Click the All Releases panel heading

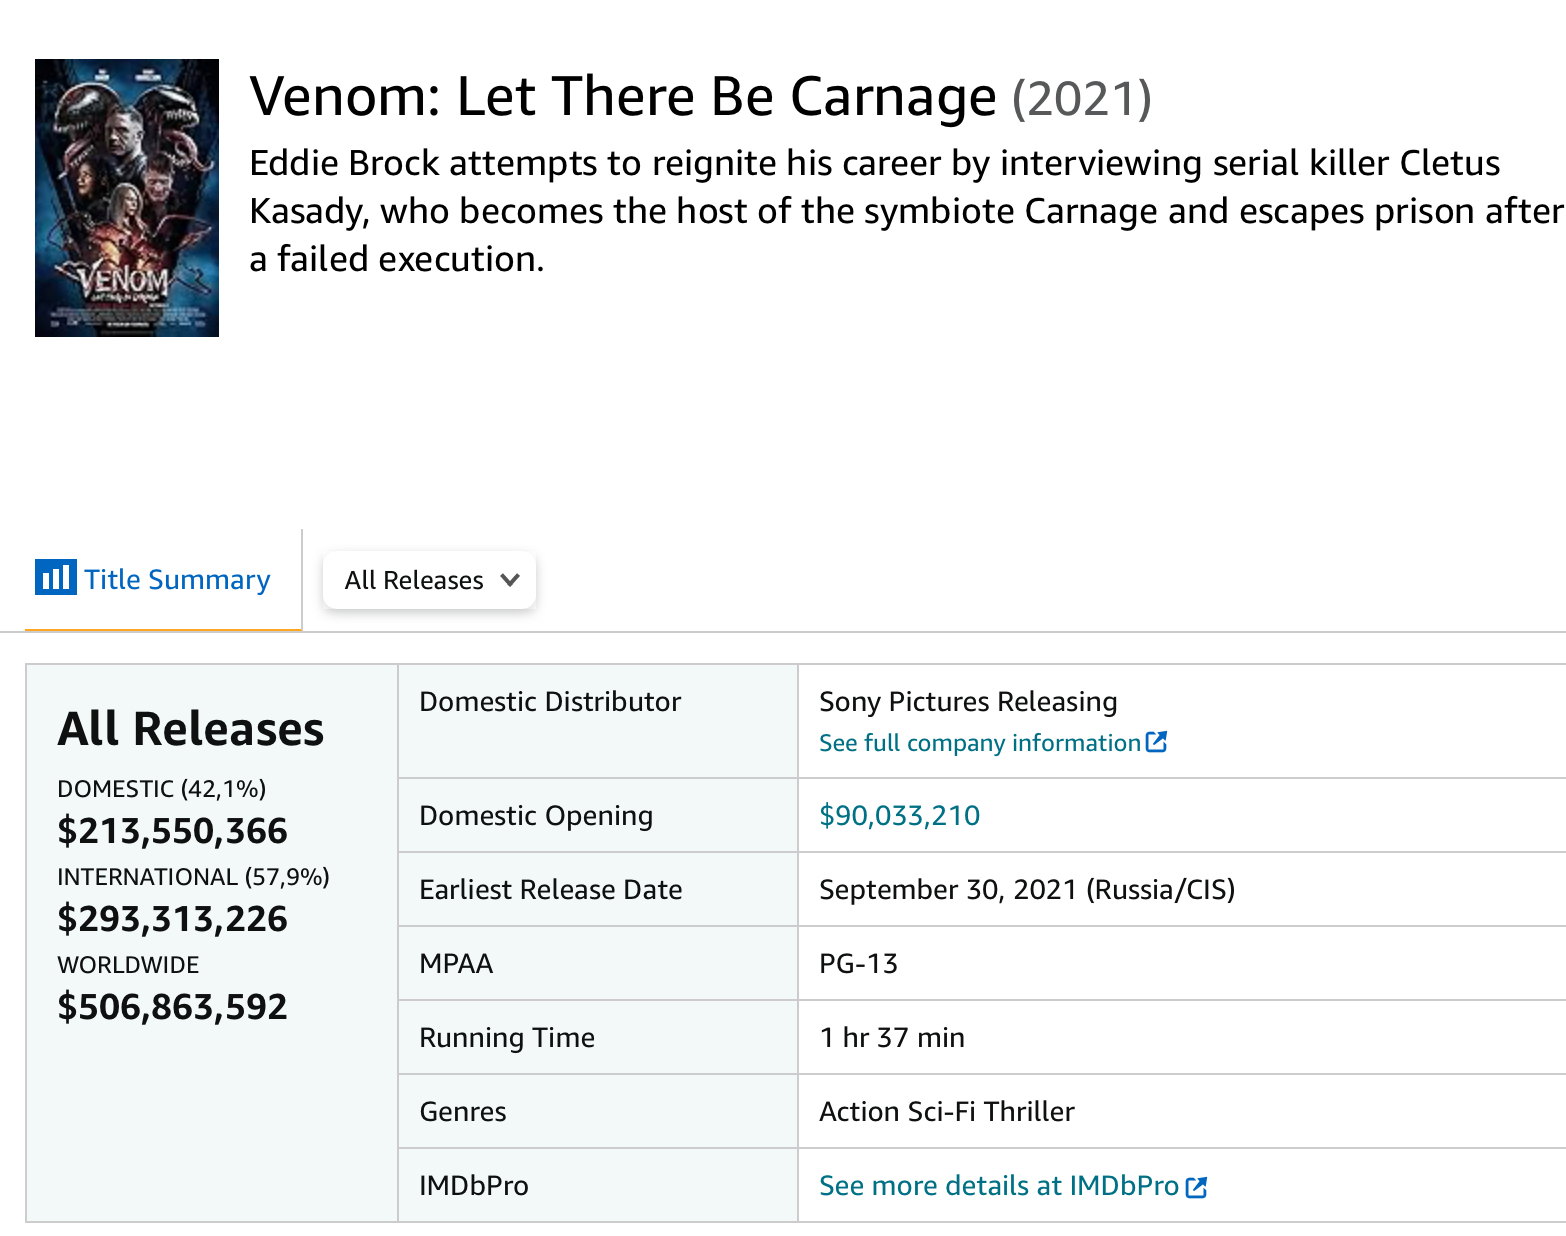pyautogui.click(x=191, y=729)
